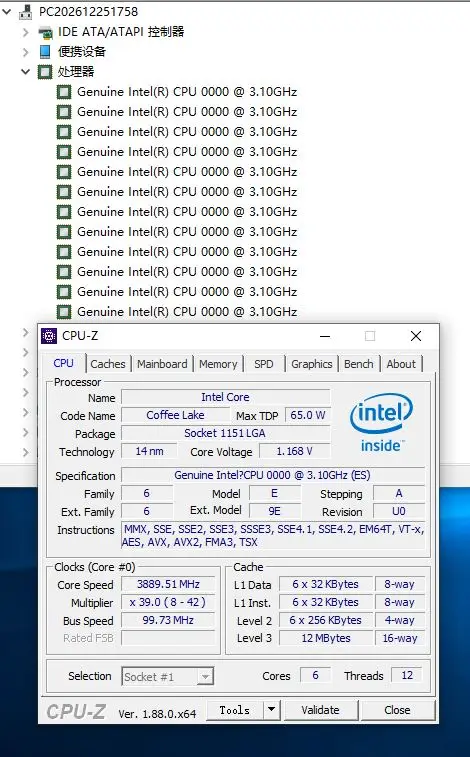Click the Tools button
This screenshot has width=470, height=757.
coord(235,710)
